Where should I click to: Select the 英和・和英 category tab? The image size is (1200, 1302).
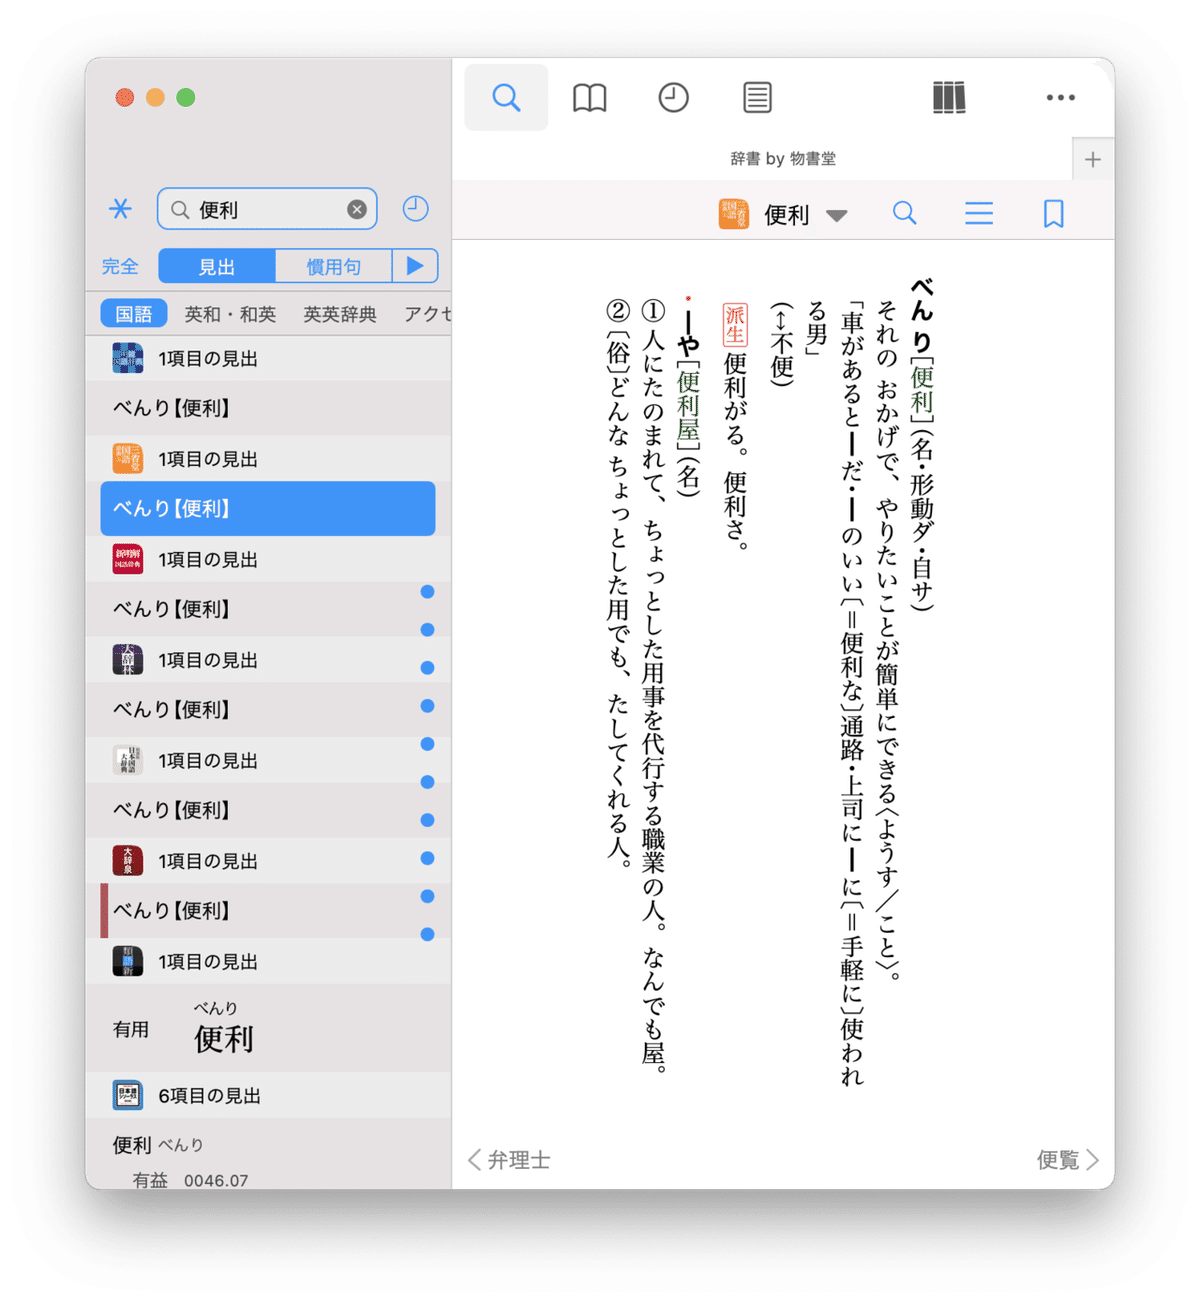[230, 314]
